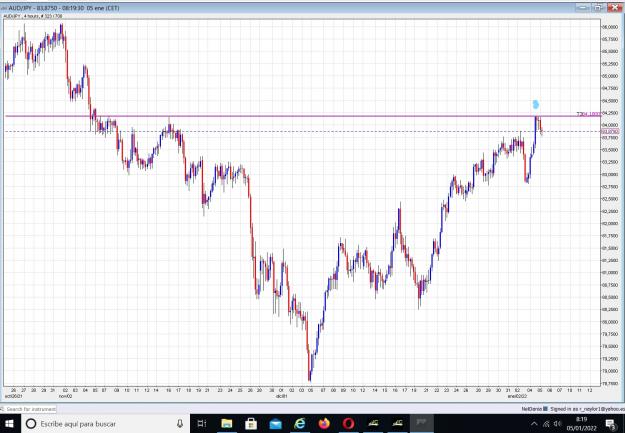Image resolution: width=625 pixels, height=433 pixels.
Task: Click the 'Signed in as' status text
Action: point(586,409)
